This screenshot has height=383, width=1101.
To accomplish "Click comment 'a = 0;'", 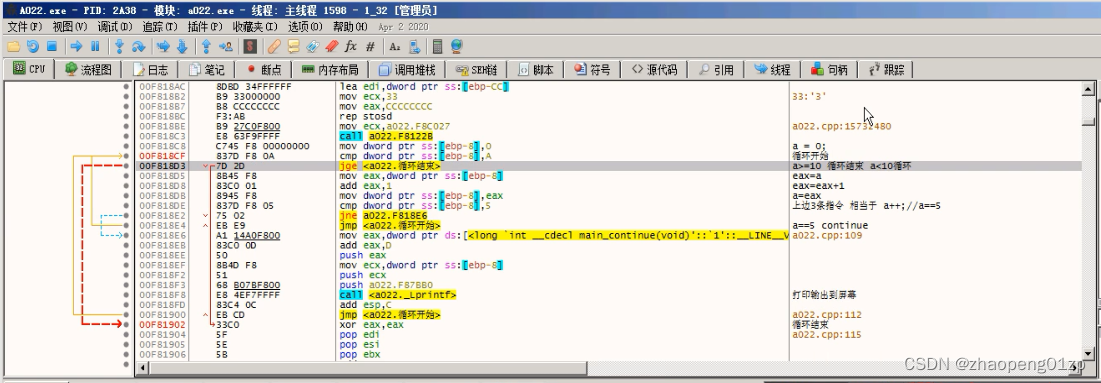I will point(809,146).
